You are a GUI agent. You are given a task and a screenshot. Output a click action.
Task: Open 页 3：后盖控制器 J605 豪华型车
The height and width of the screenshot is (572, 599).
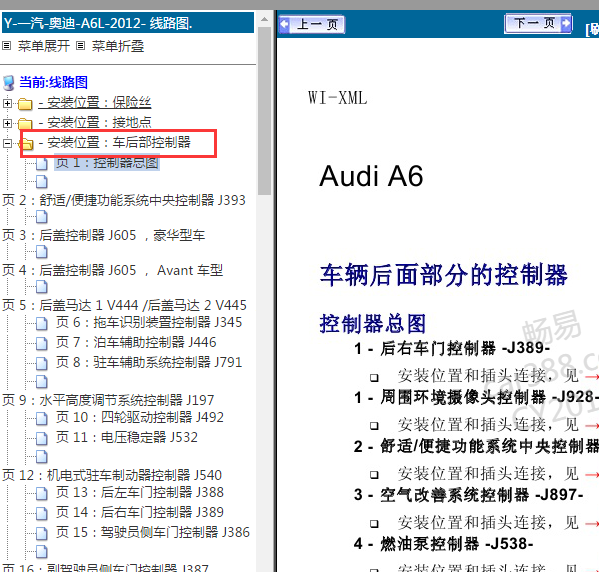(x=104, y=235)
